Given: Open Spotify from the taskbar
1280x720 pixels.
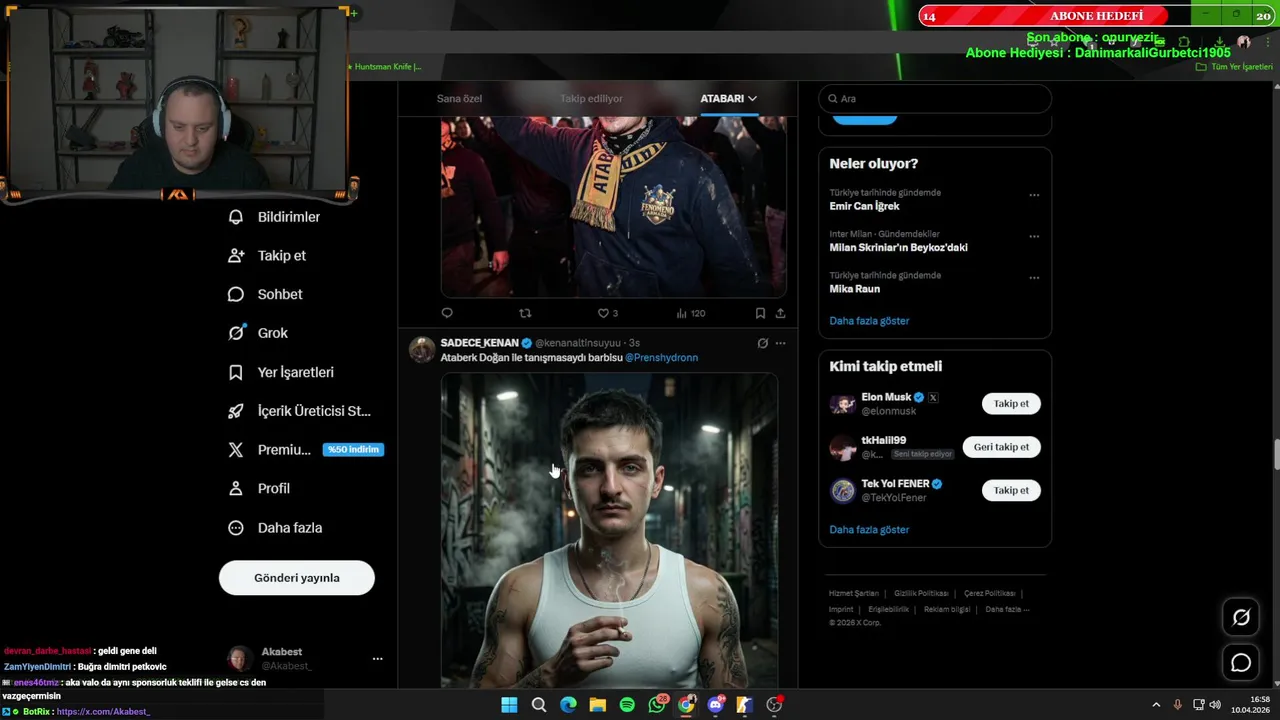Looking at the screenshot, I should [627, 705].
